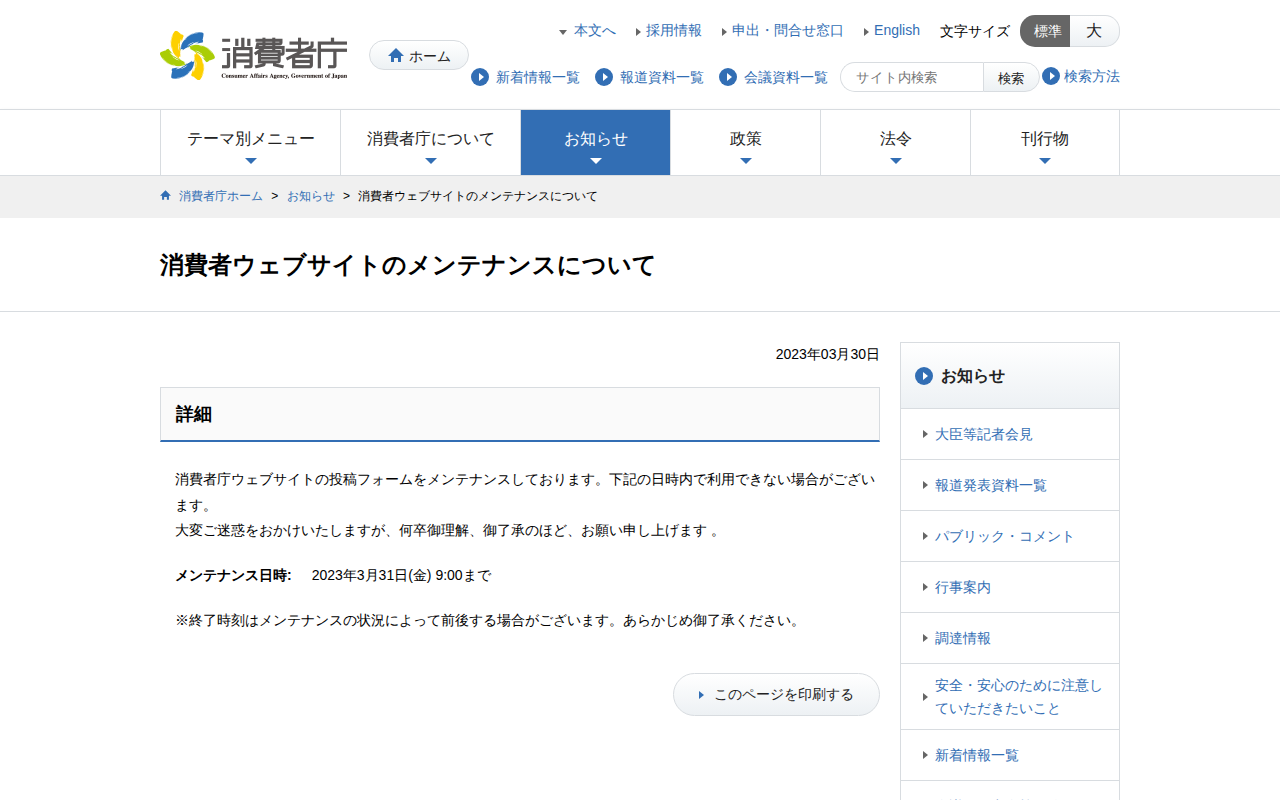The image size is (1280, 800).
Task: Open the テーマ別メニュー navigation tab
Action: point(251,142)
